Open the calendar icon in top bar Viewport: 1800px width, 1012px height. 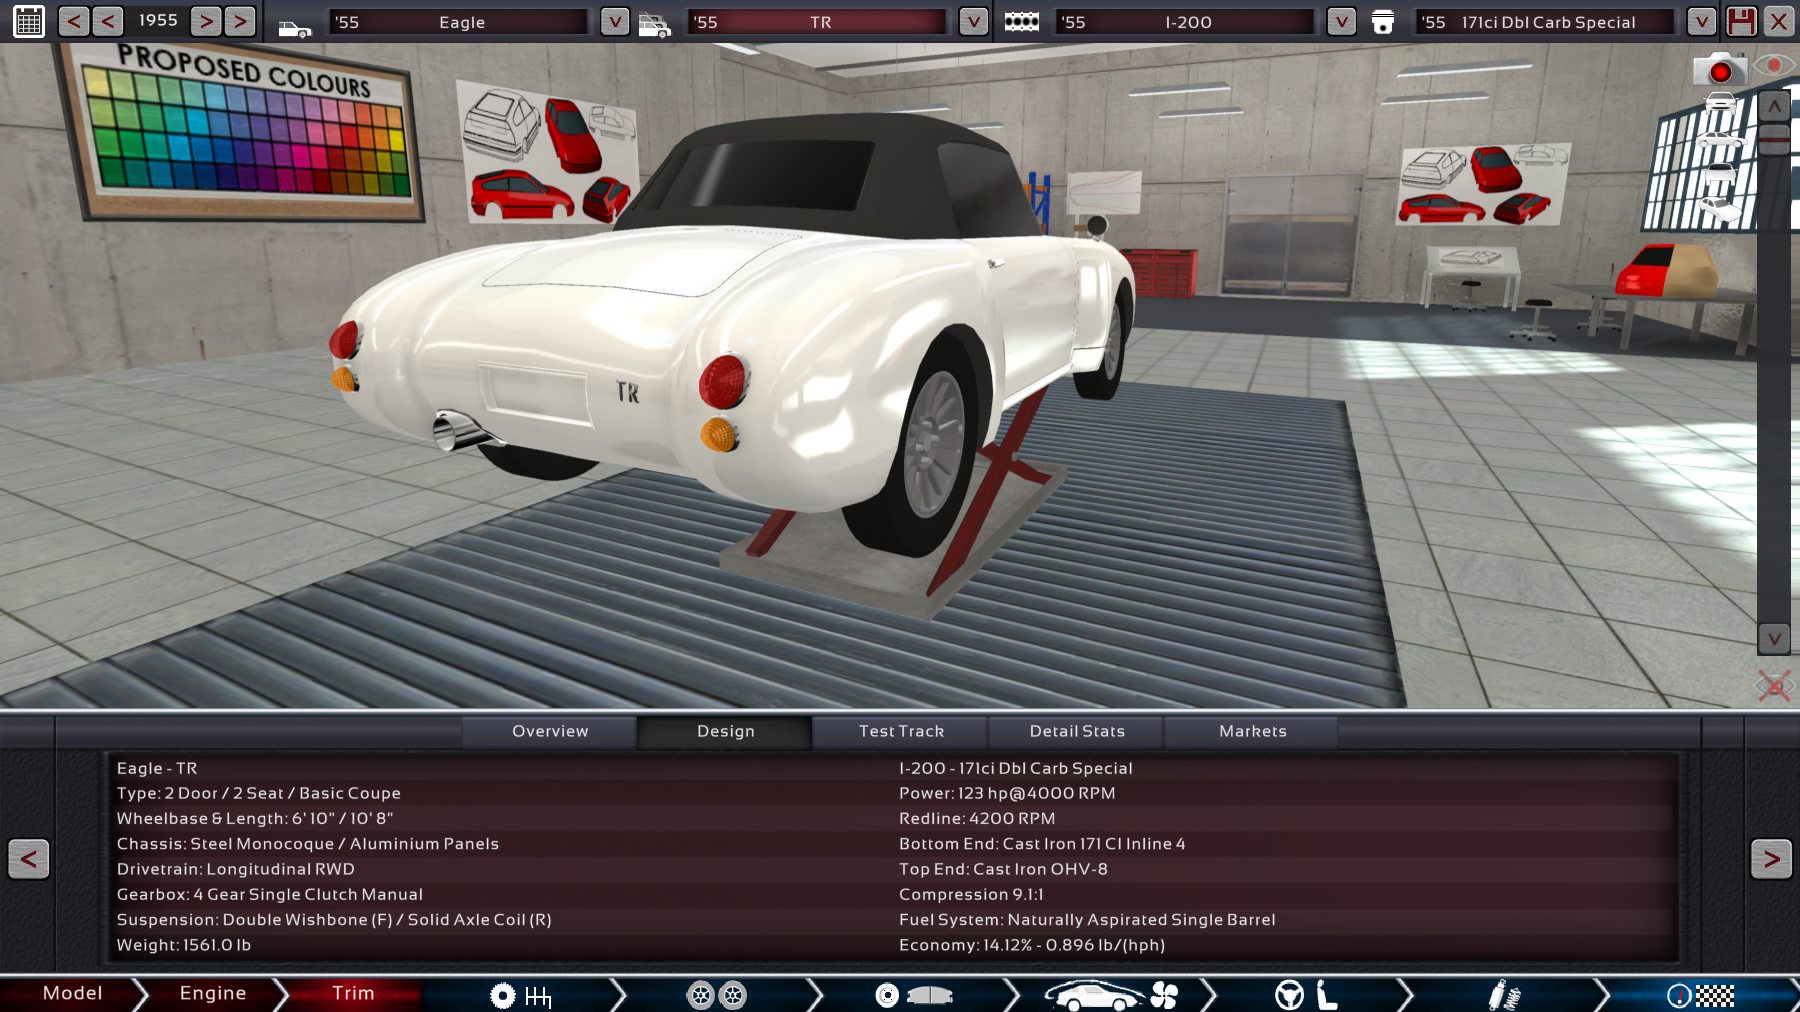[x=29, y=21]
